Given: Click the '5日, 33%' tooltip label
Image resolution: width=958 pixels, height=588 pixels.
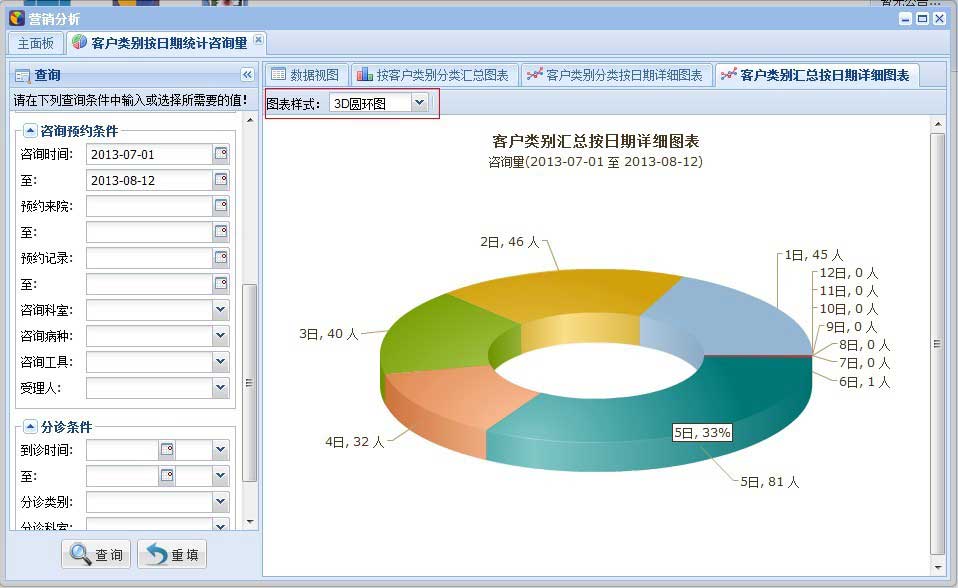Looking at the screenshot, I should tap(702, 433).
